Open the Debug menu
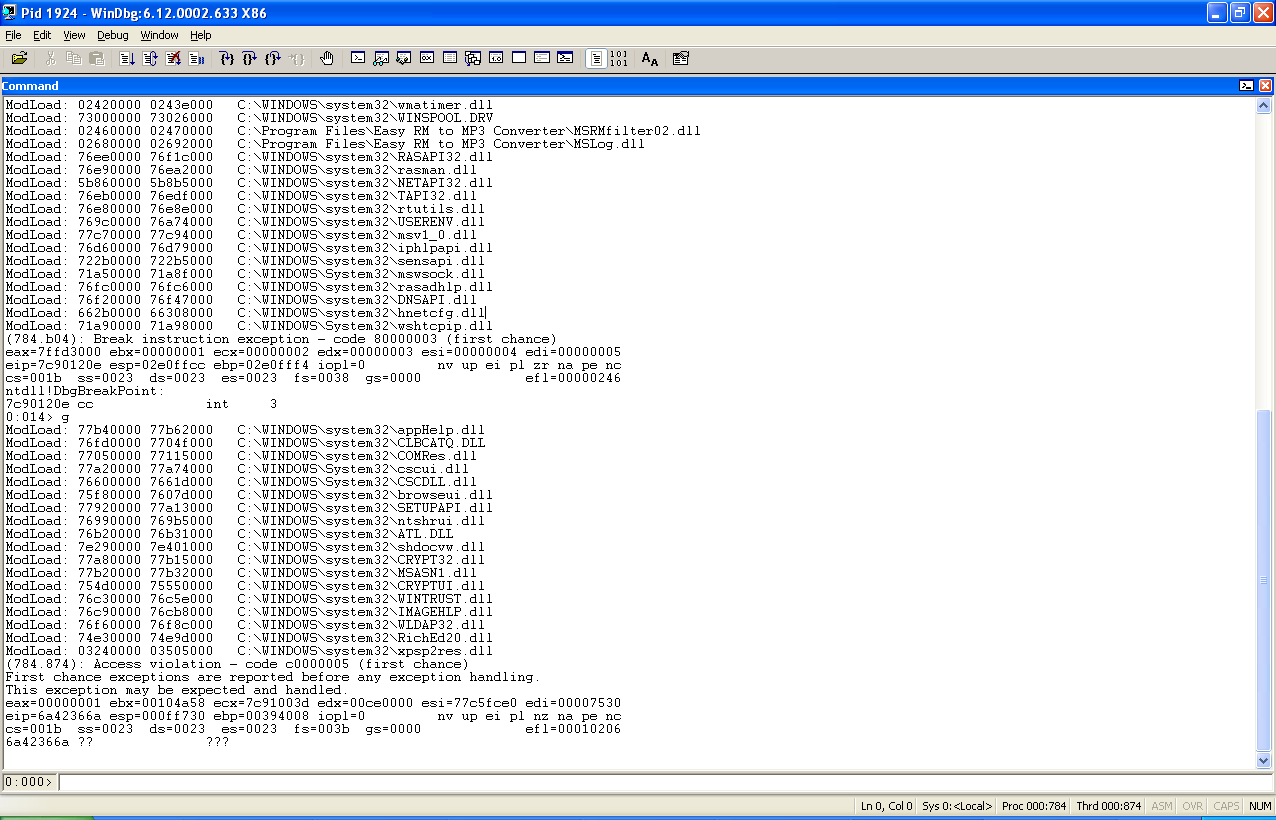Screen dimensions: 1276x820 pyautogui.click(x=112, y=35)
